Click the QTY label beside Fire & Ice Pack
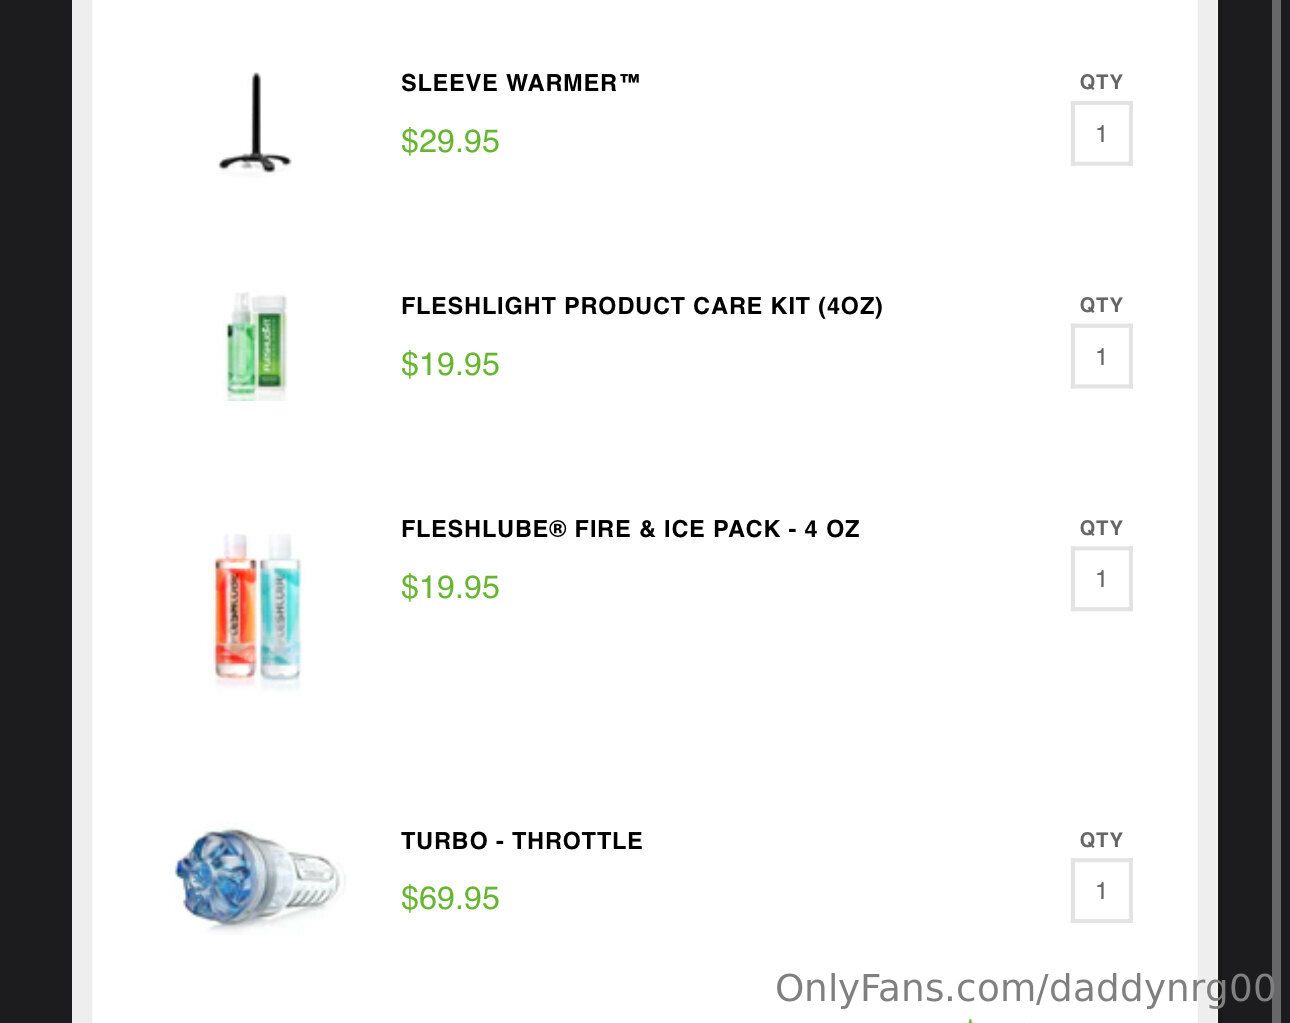The width and height of the screenshot is (1290, 1023). tap(1101, 528)
